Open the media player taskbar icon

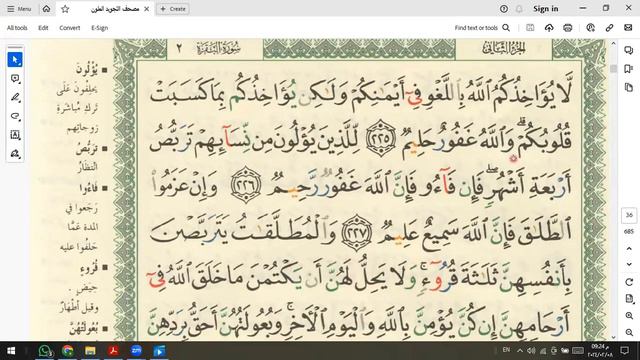click(159, 351)
